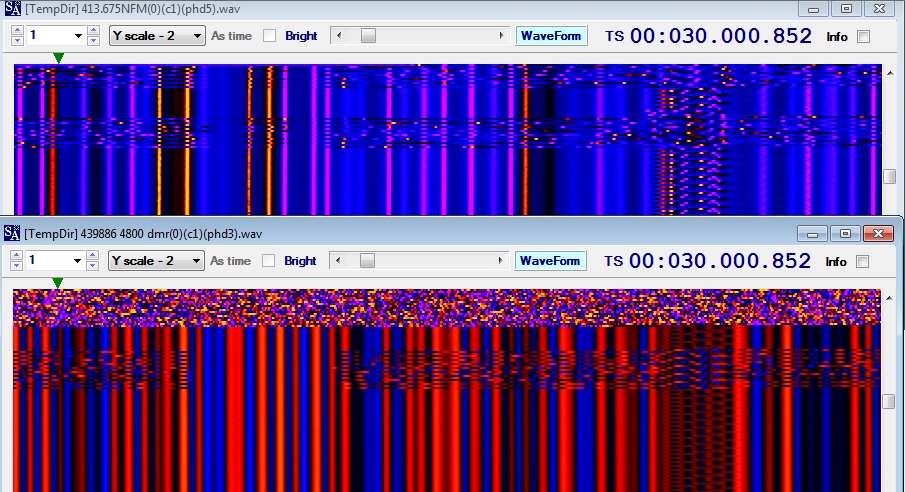Click right down-stepper arrow beside combo in 413.675NFM window
The height and width of the screenshot is (492, 905).
click(94, 40)
